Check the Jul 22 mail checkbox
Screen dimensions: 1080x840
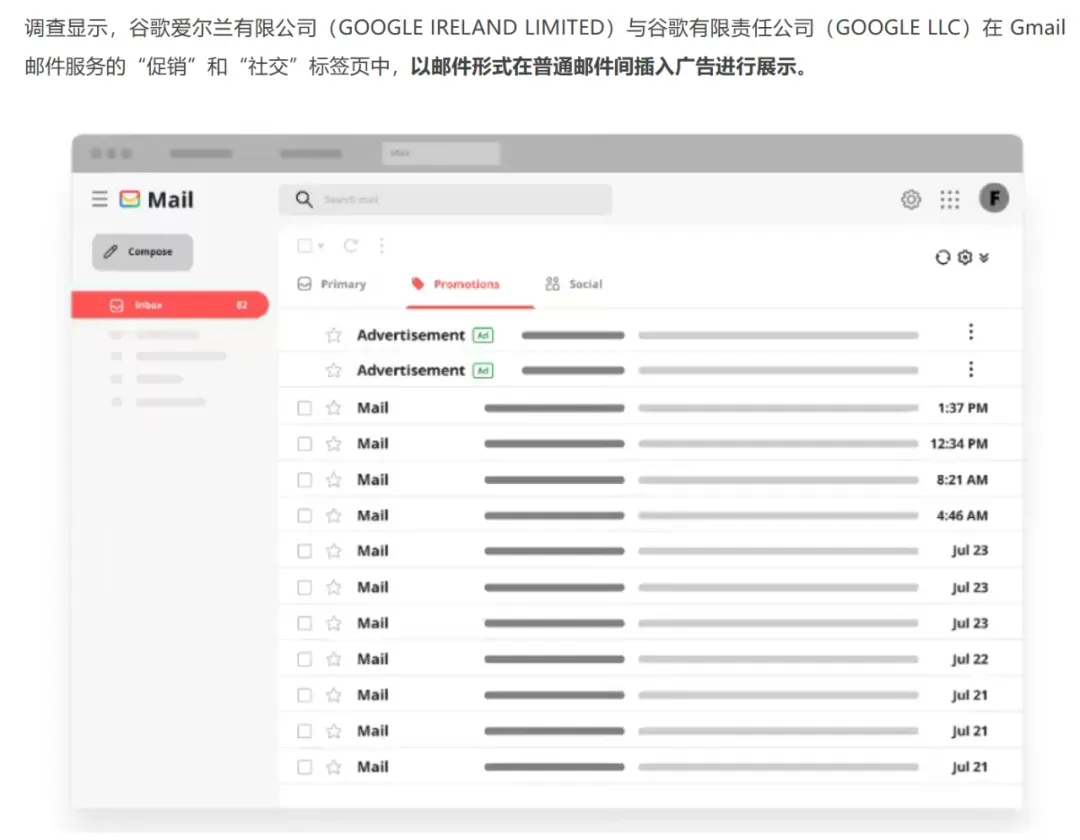point(304,659)
